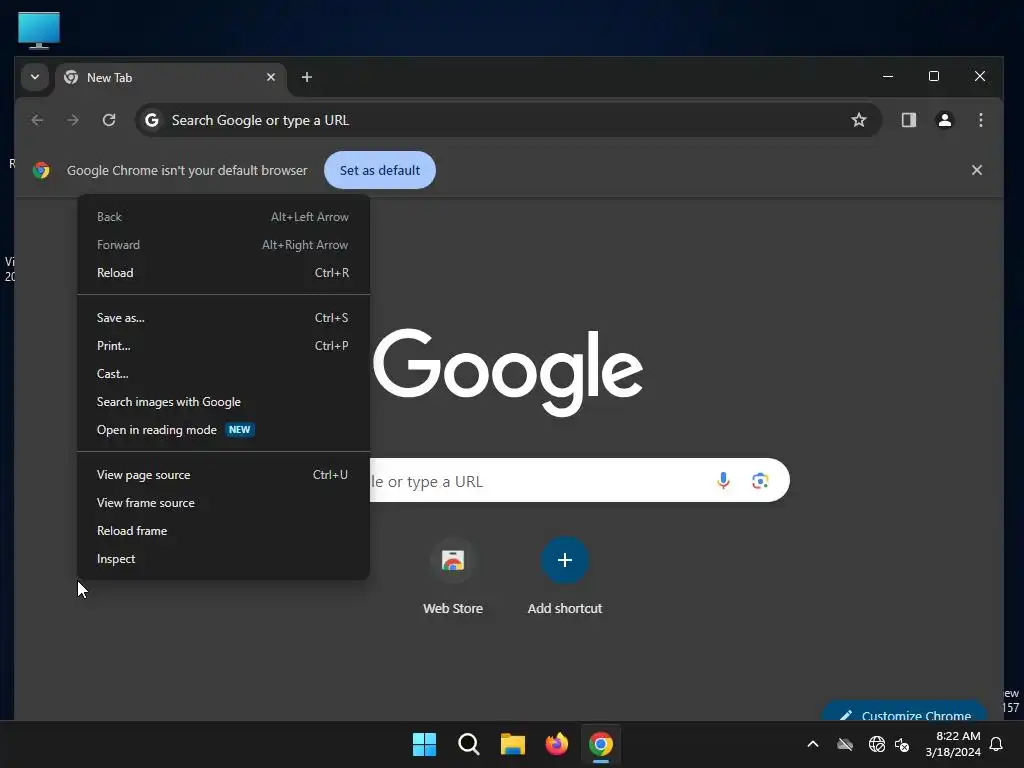The width and height of the screenshot is (1024, 768).
Task: Click the Google logo
Action: click(x=508, y=371)
